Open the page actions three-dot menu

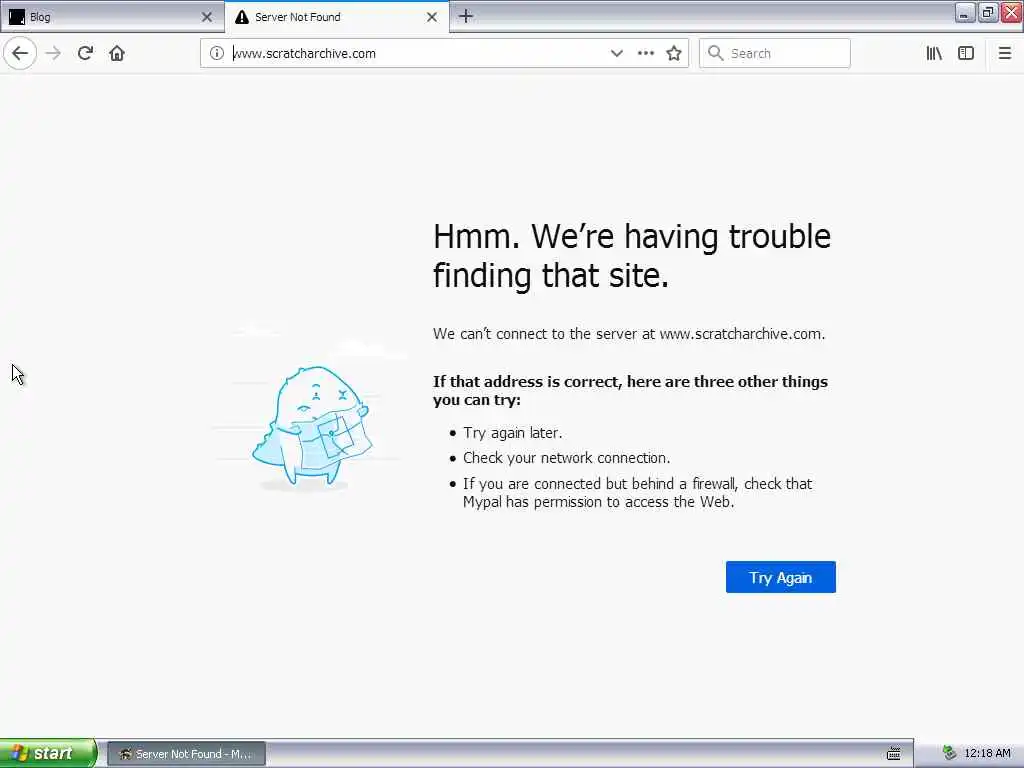(646, 54)
